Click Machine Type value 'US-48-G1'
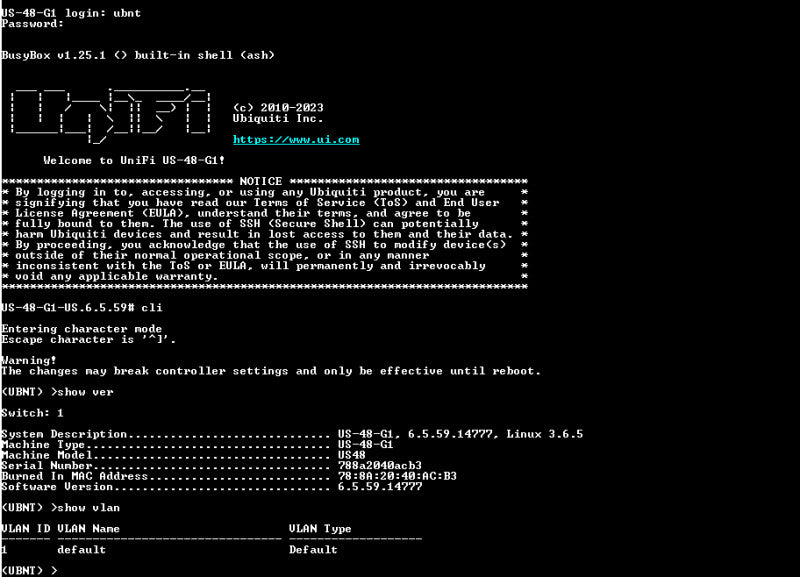Screen dimensions: 800x577 point(366,444)
